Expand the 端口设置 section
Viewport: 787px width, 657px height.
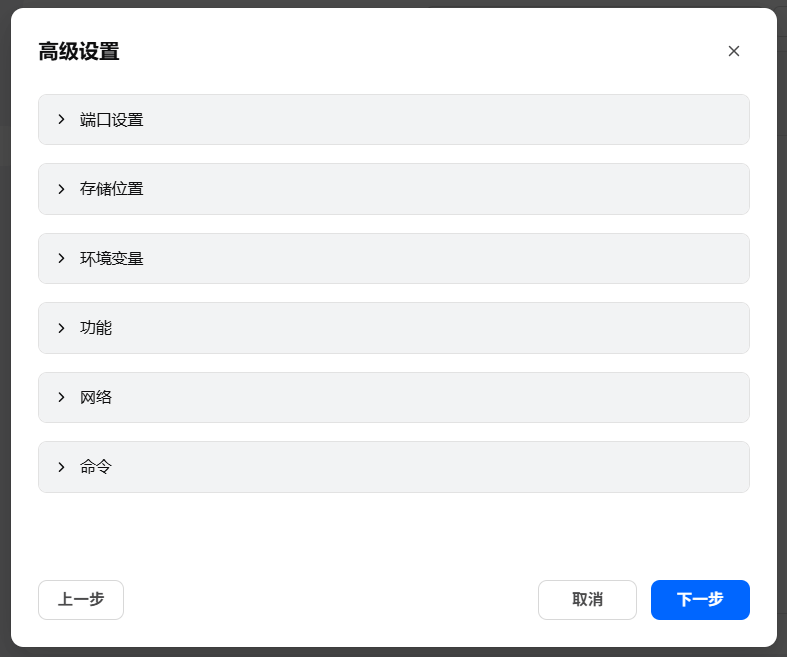(393, 120)
